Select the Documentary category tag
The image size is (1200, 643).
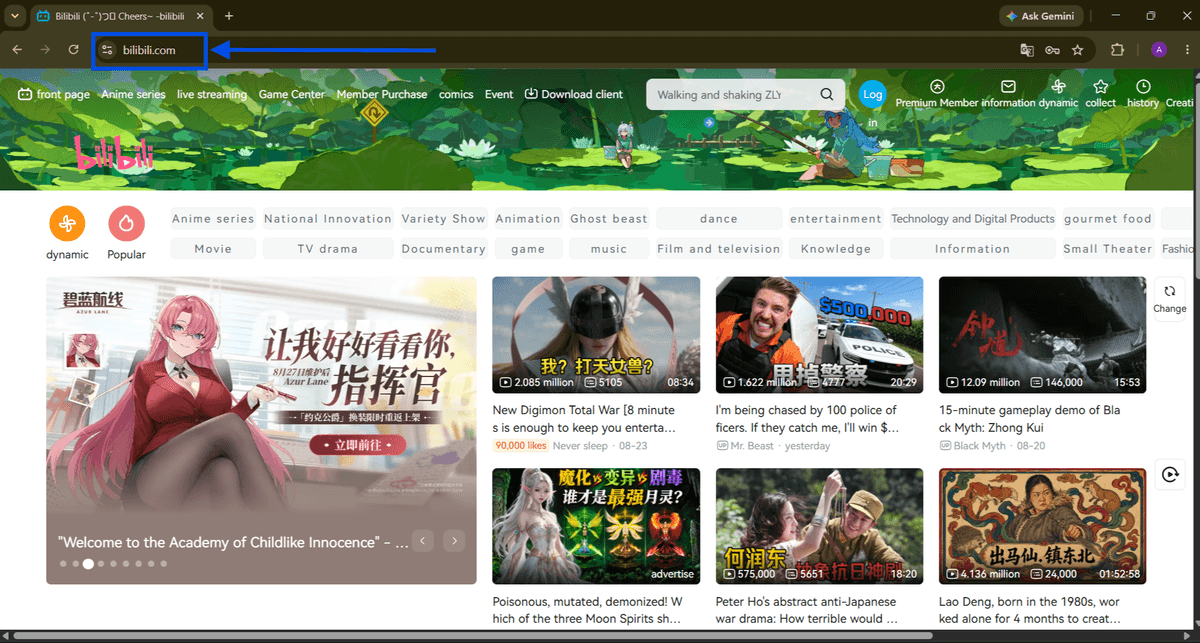[443, 249]
